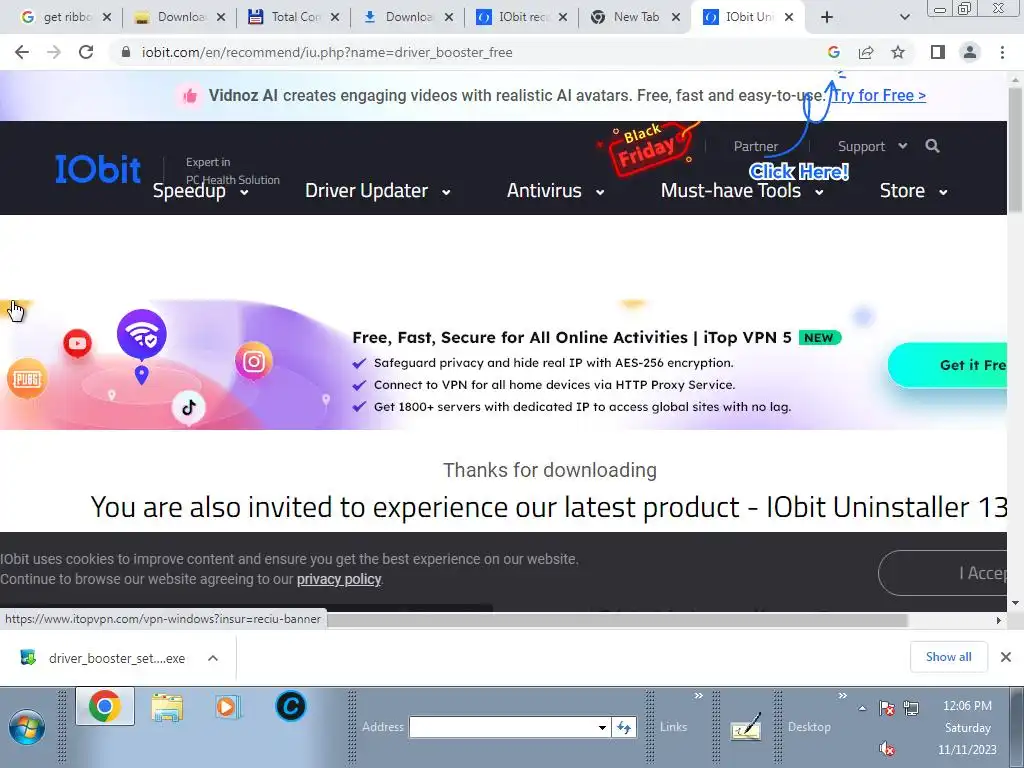Click the Action Center flag tray icon
The image size is (1024, 768).
[887, 708]
